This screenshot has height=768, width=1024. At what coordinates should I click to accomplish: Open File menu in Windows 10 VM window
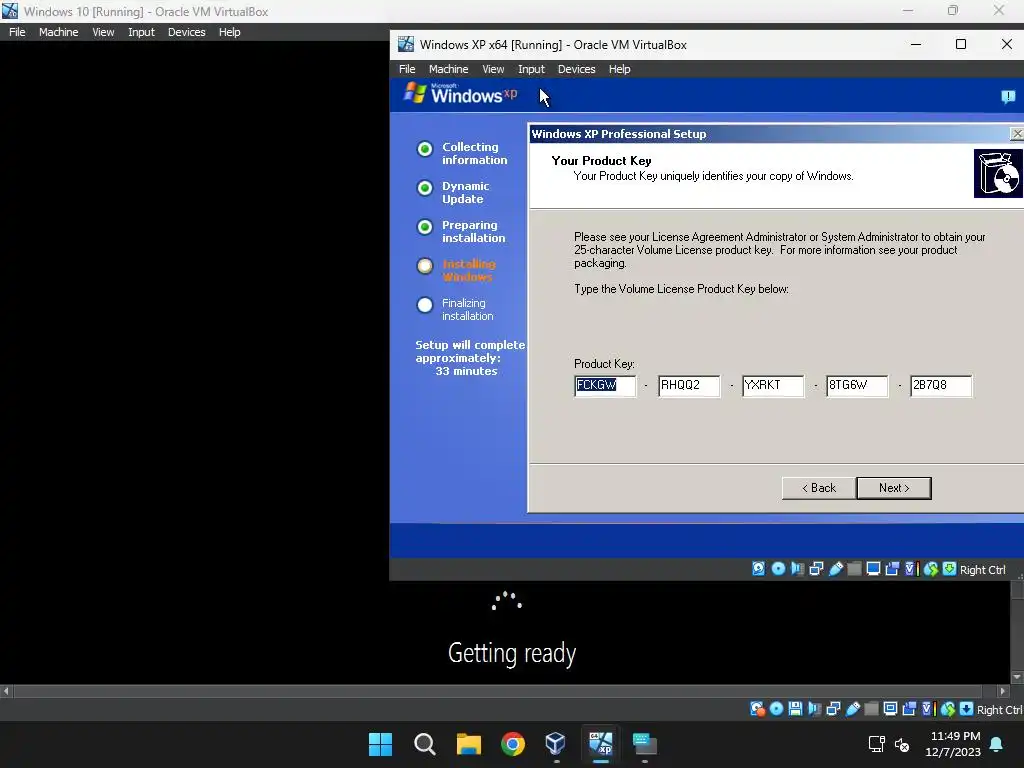point(17,32)
